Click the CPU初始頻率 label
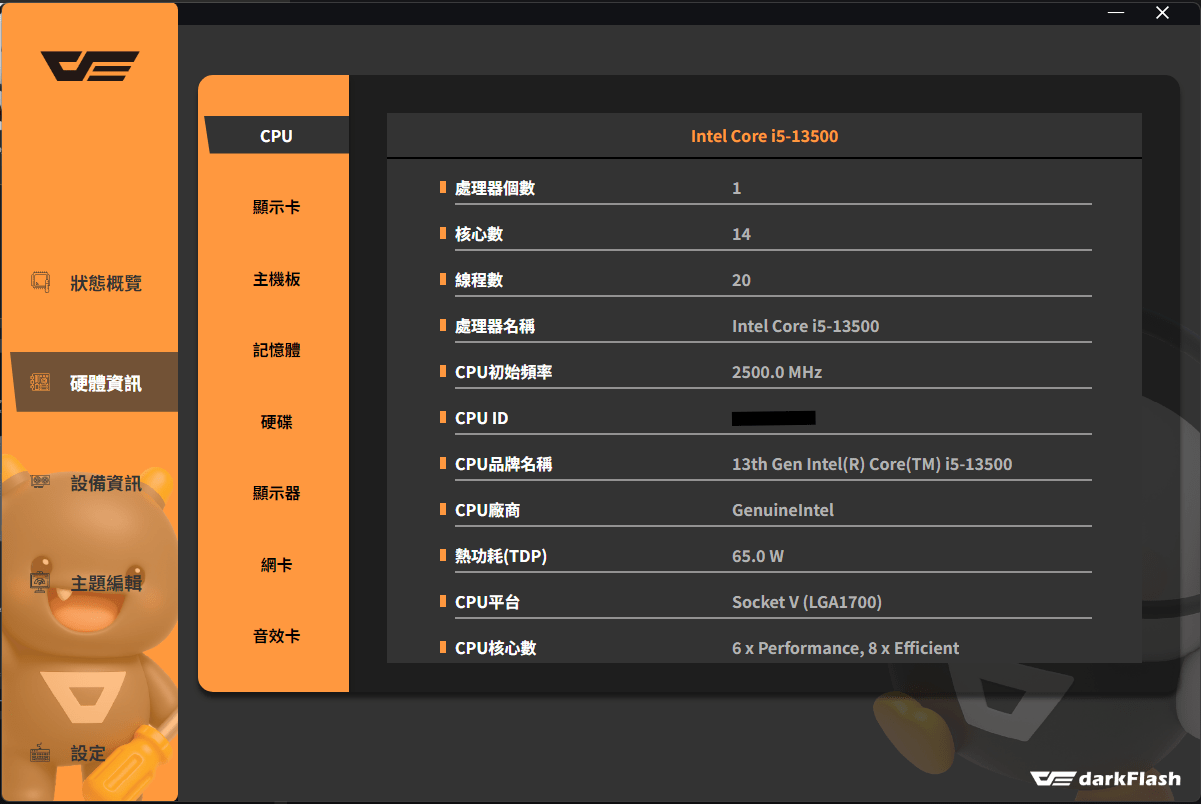1201x804 pixels. pos(503,372)
